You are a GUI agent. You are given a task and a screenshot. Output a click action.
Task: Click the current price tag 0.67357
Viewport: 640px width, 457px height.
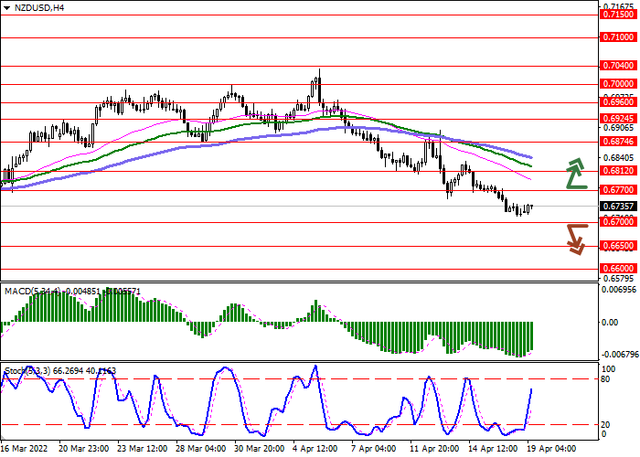tap(619, 206)
